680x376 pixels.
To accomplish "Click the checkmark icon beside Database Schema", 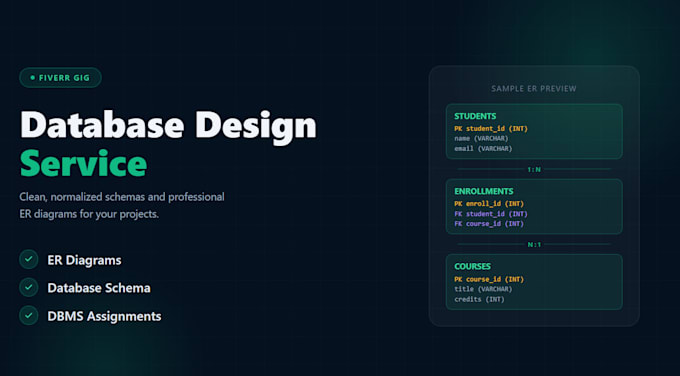I will (x=29, y=287).
